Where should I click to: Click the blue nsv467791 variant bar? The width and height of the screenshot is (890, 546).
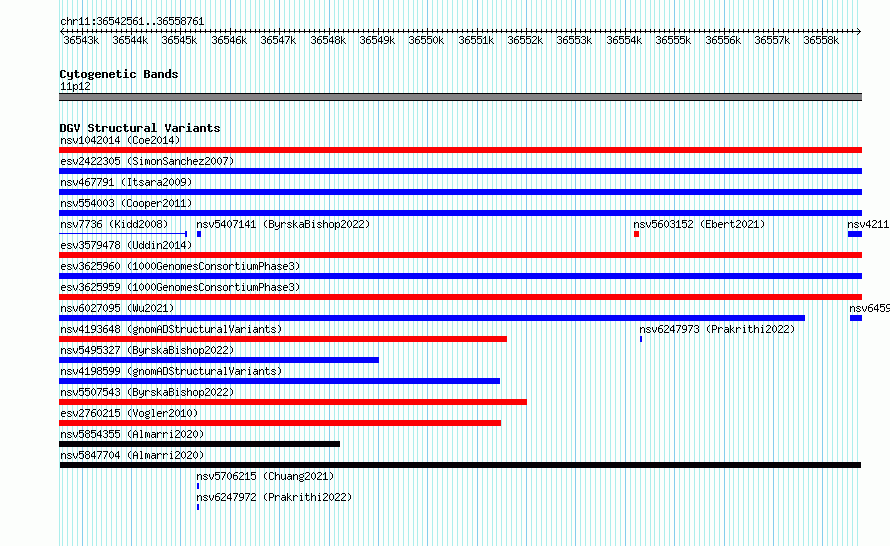pos(460,192)
